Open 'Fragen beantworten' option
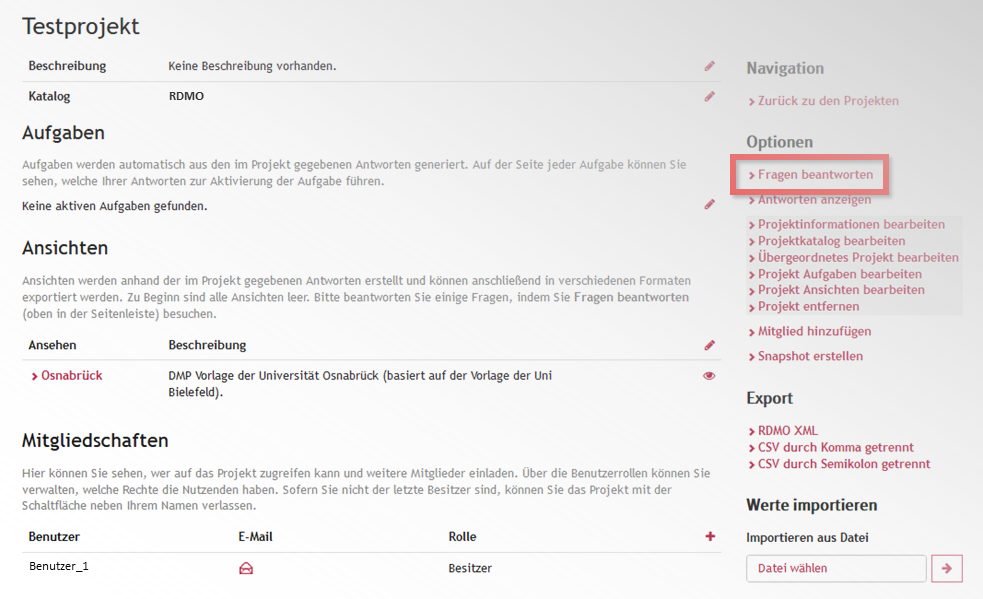The image size is (983, 599). [x=815, y=175]
